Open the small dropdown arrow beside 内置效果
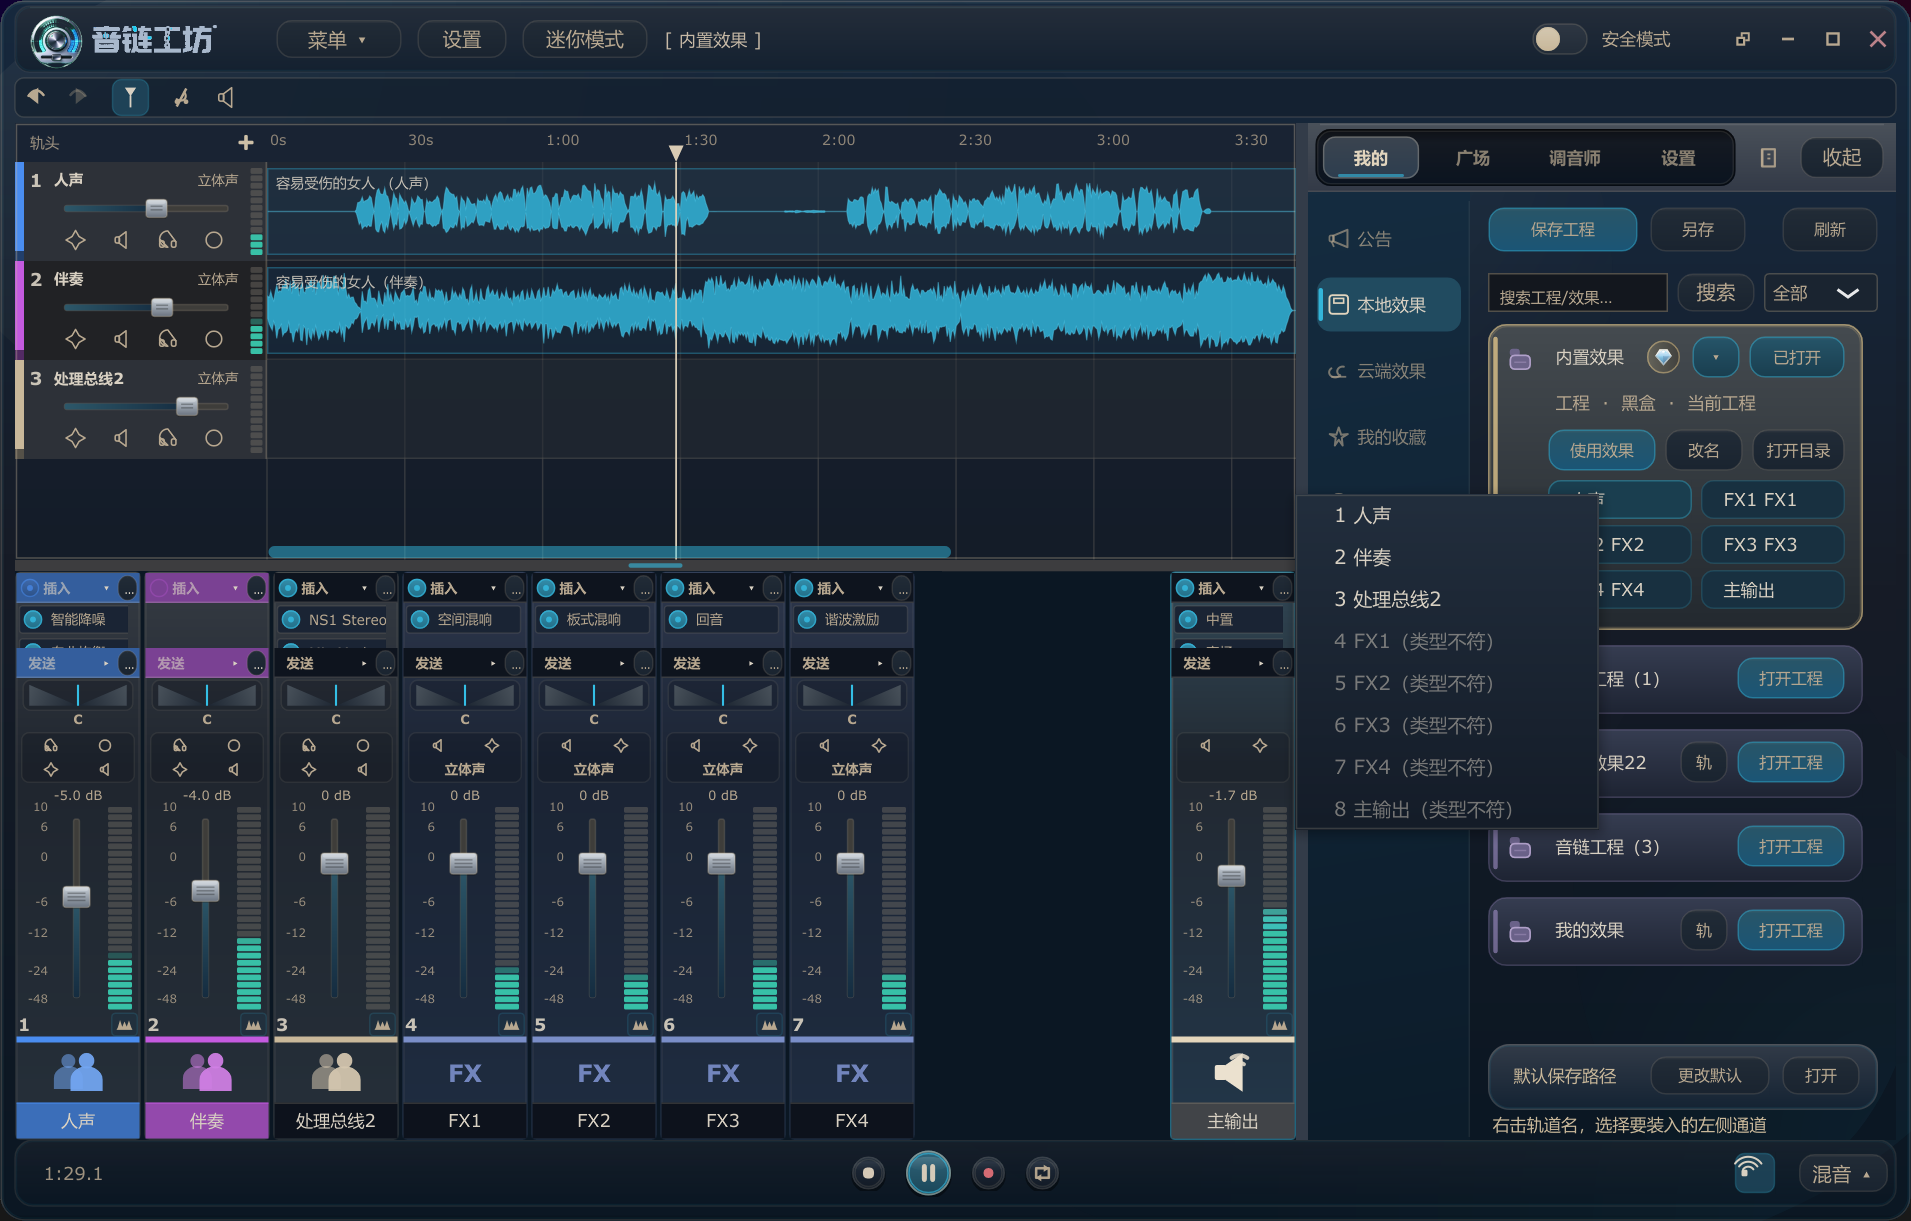This screenshot has width=1911, height=1221. [1716, 357]
